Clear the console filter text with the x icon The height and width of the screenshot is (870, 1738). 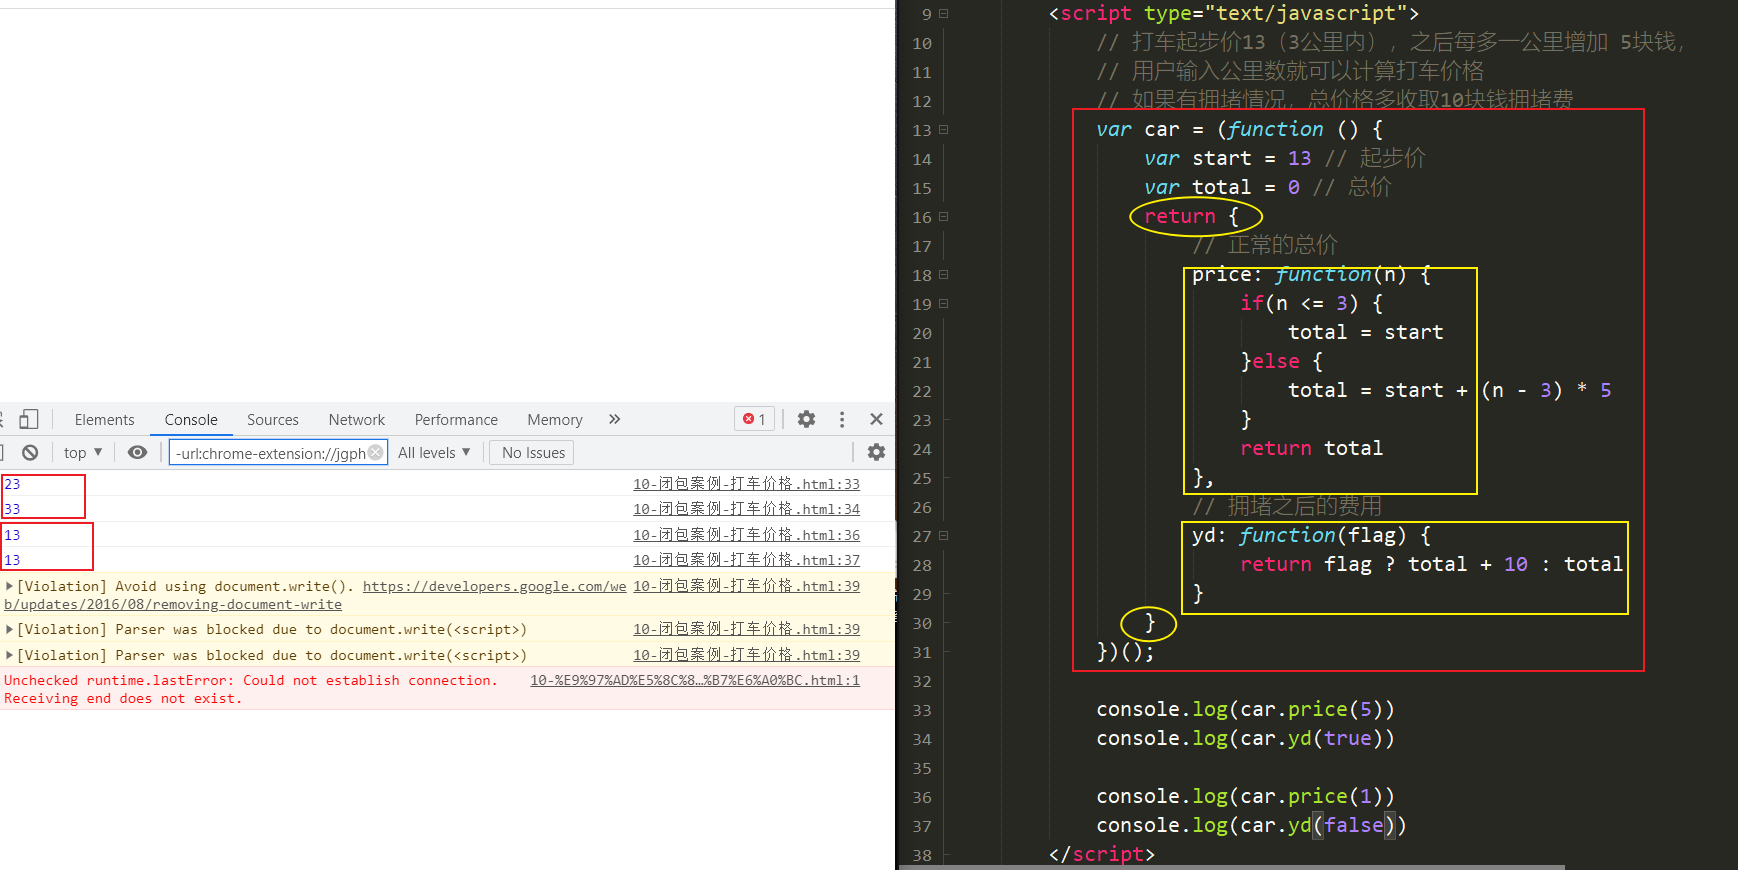click(376, 453)
